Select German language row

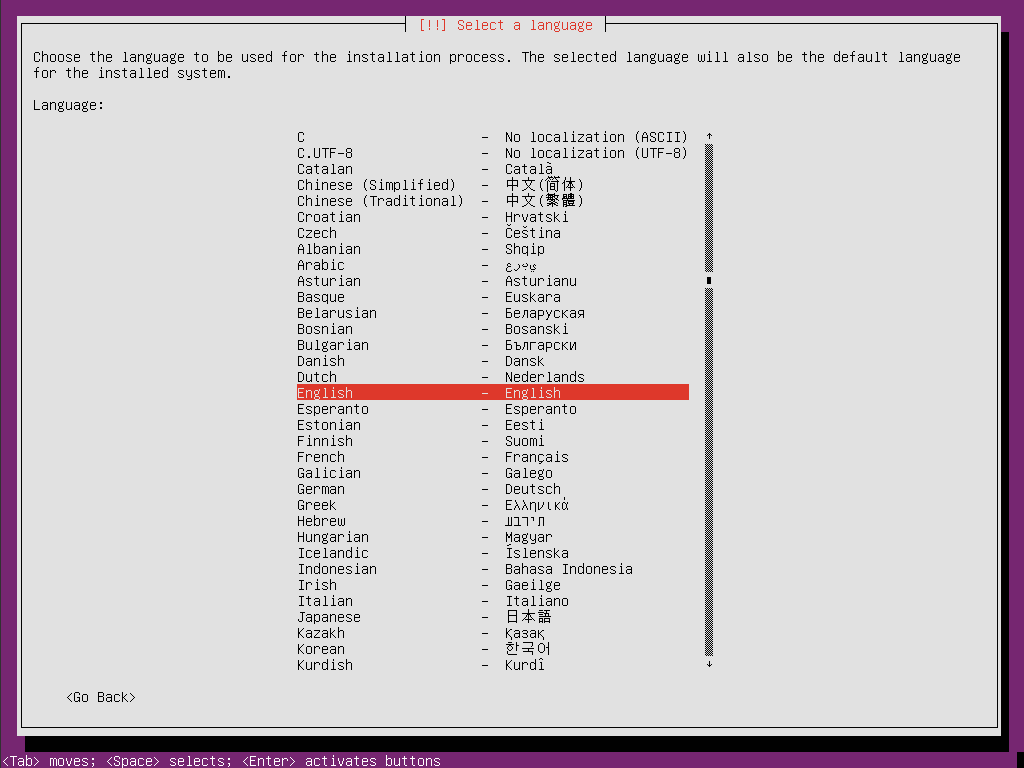pos(492,489)
